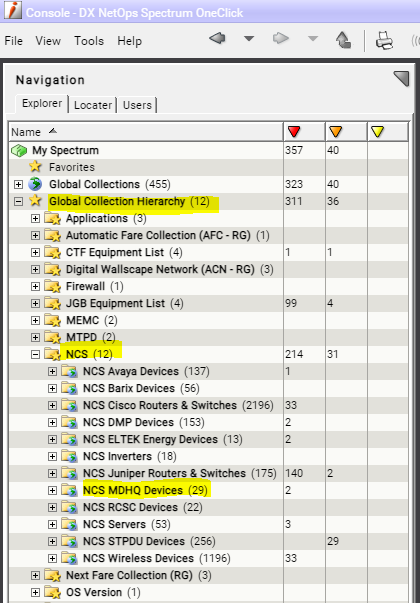Click the OneClick application title icon
420x603 pixels.
tap(13, 10)
